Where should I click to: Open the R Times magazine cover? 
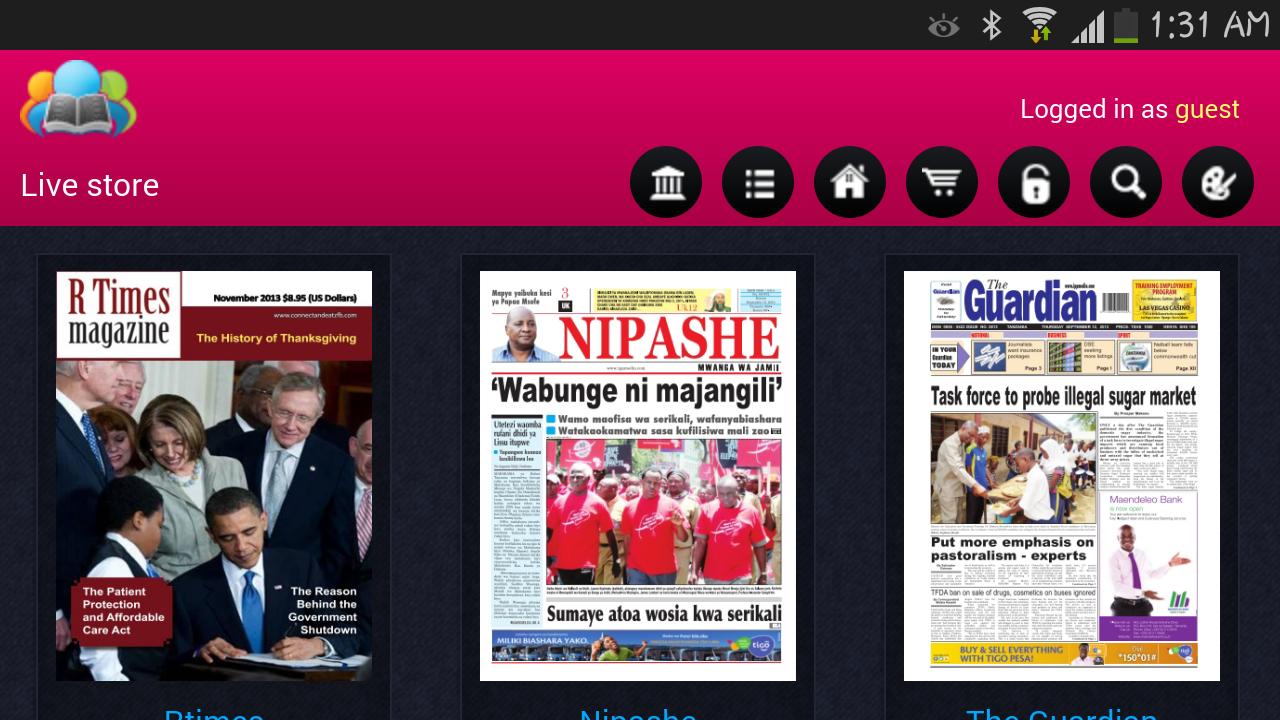click(214, 476)
